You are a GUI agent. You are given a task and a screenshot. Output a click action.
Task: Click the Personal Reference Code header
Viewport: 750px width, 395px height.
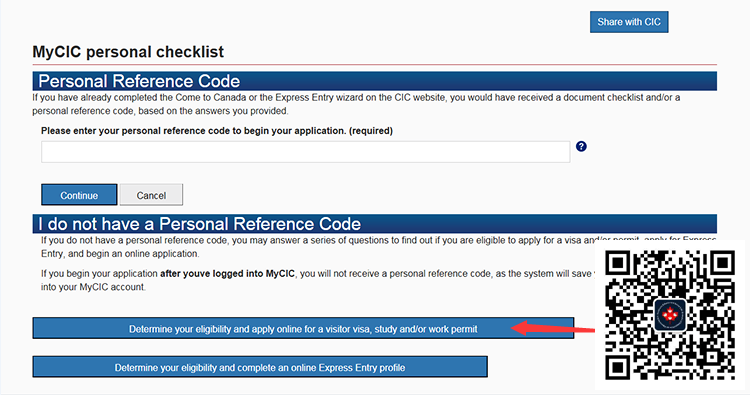375,81
